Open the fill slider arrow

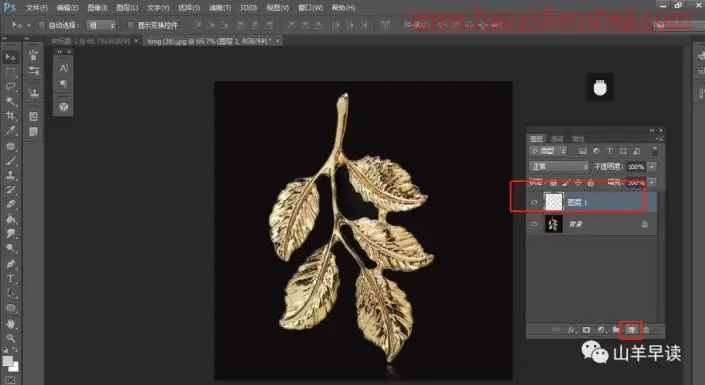coord(652,183)
